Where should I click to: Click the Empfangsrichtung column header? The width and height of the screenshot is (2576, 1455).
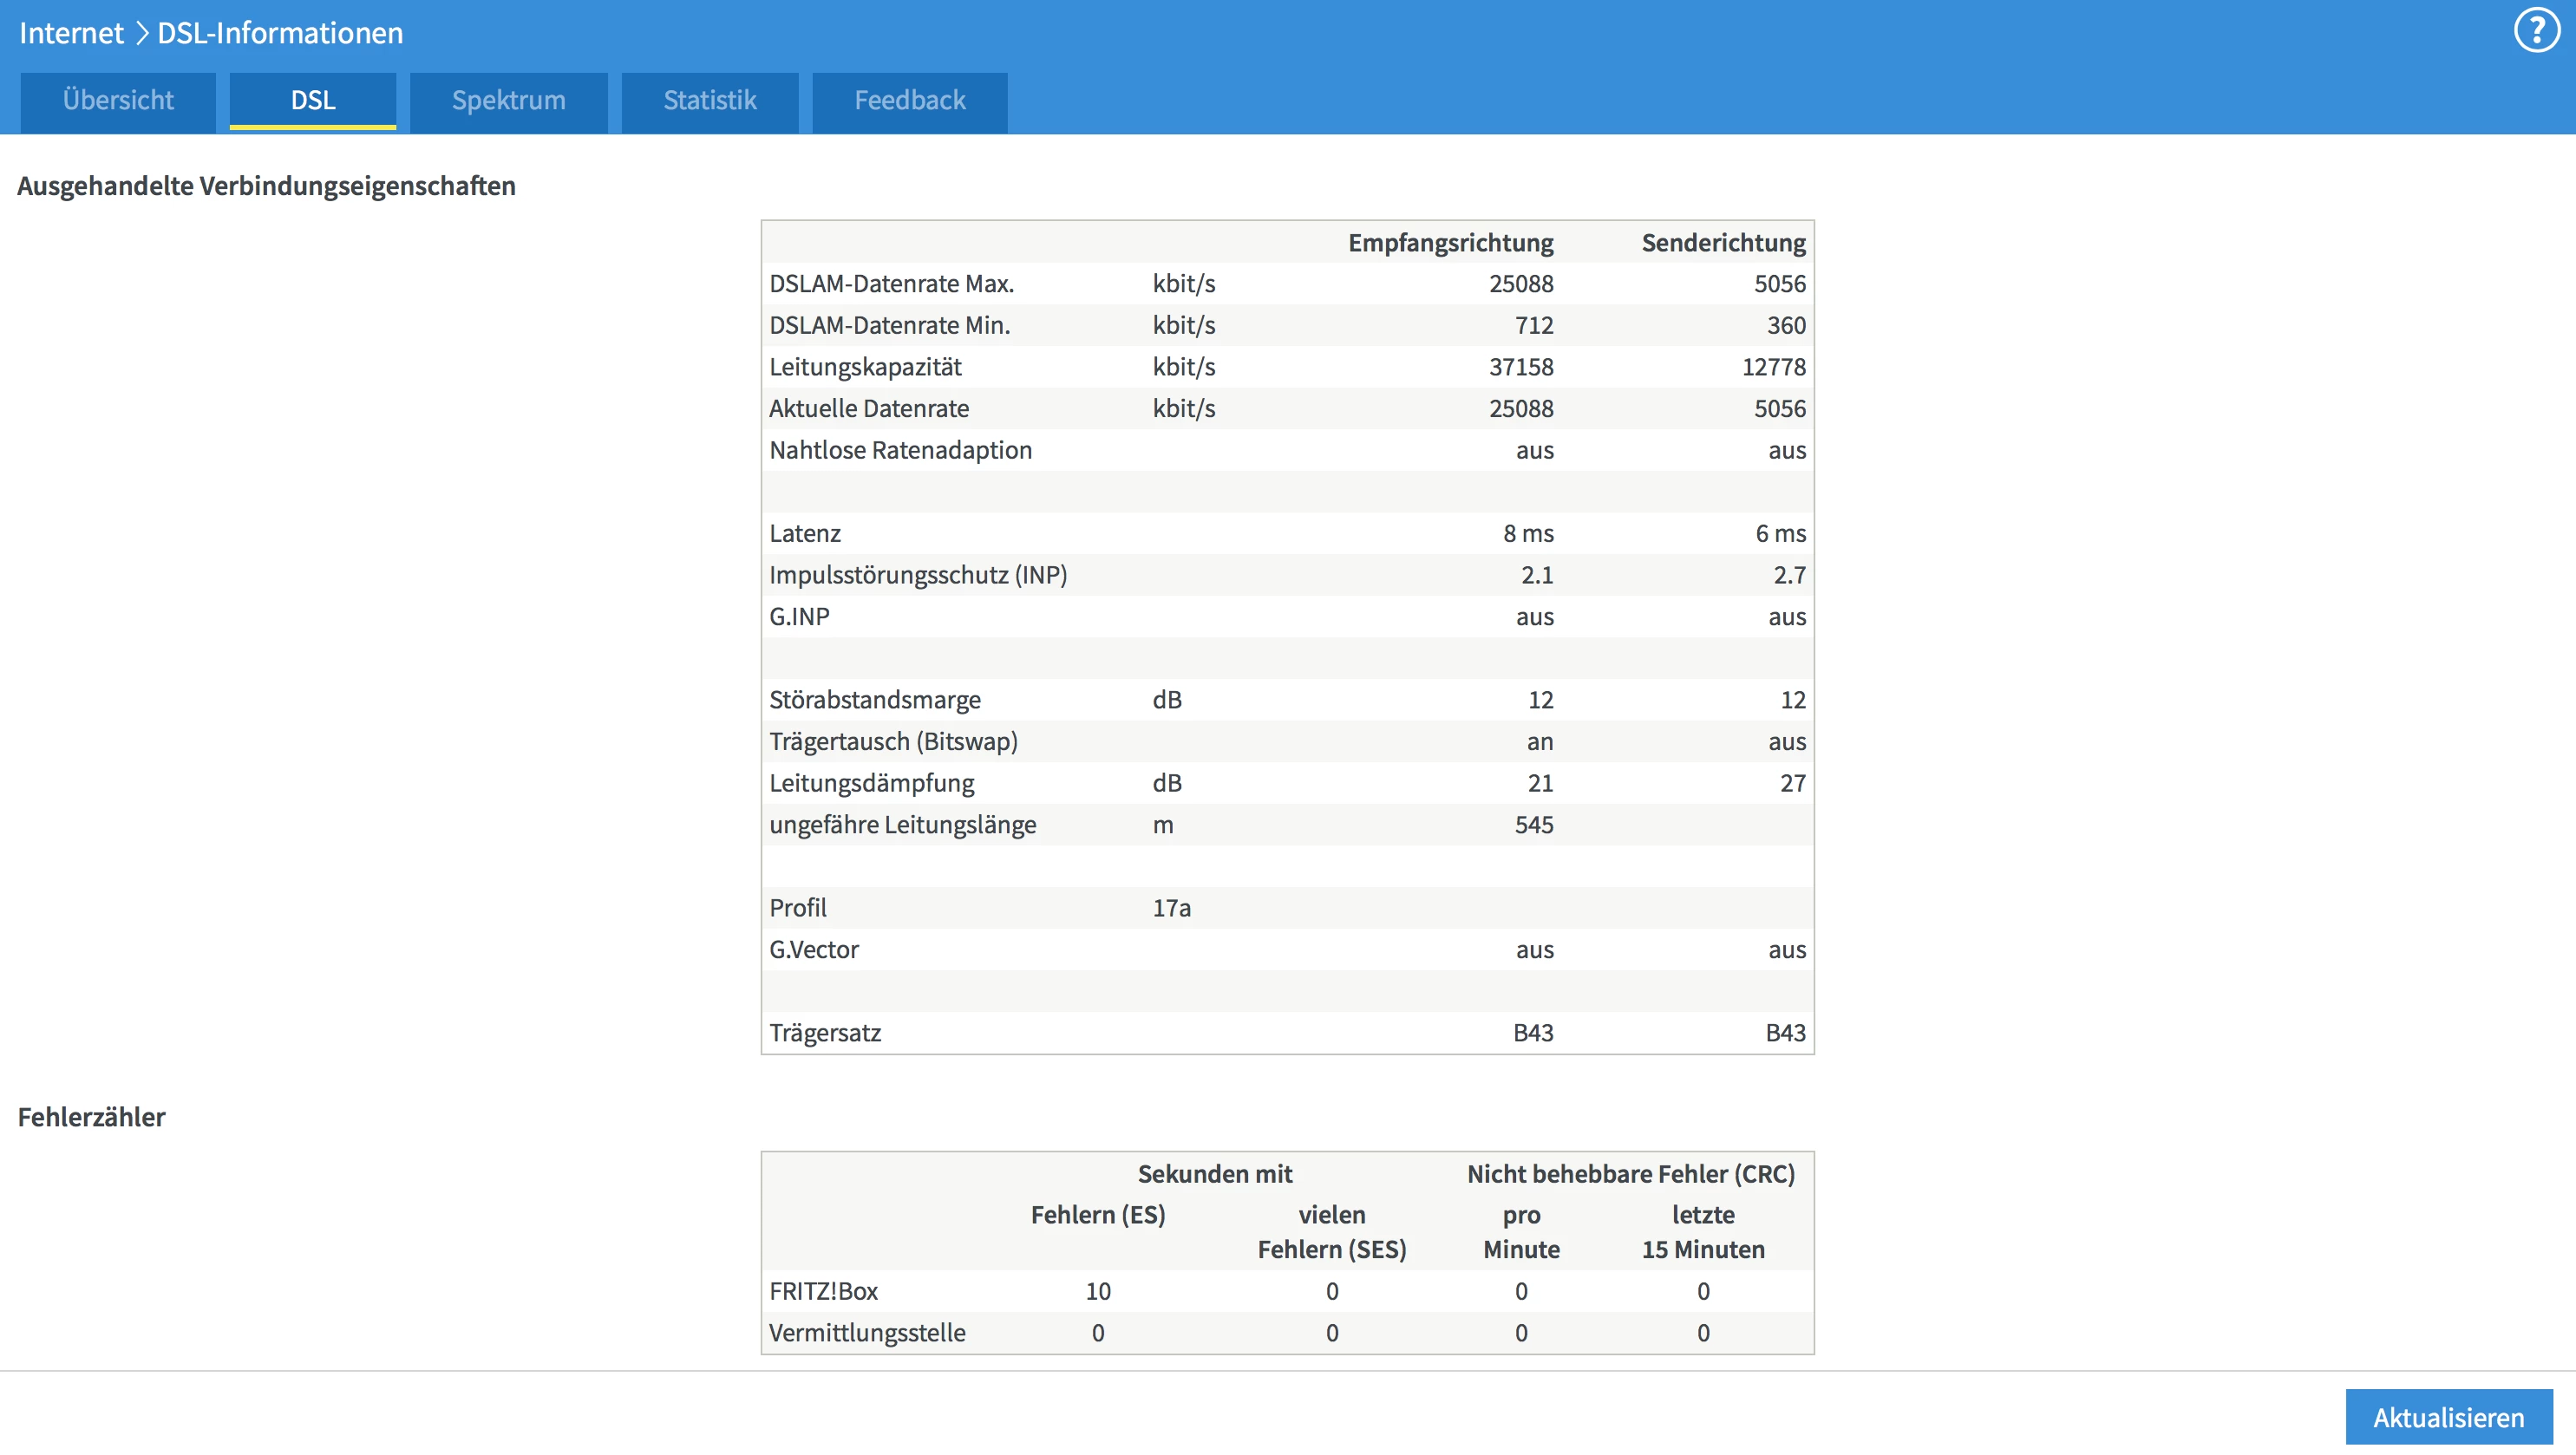[1450, 243]
